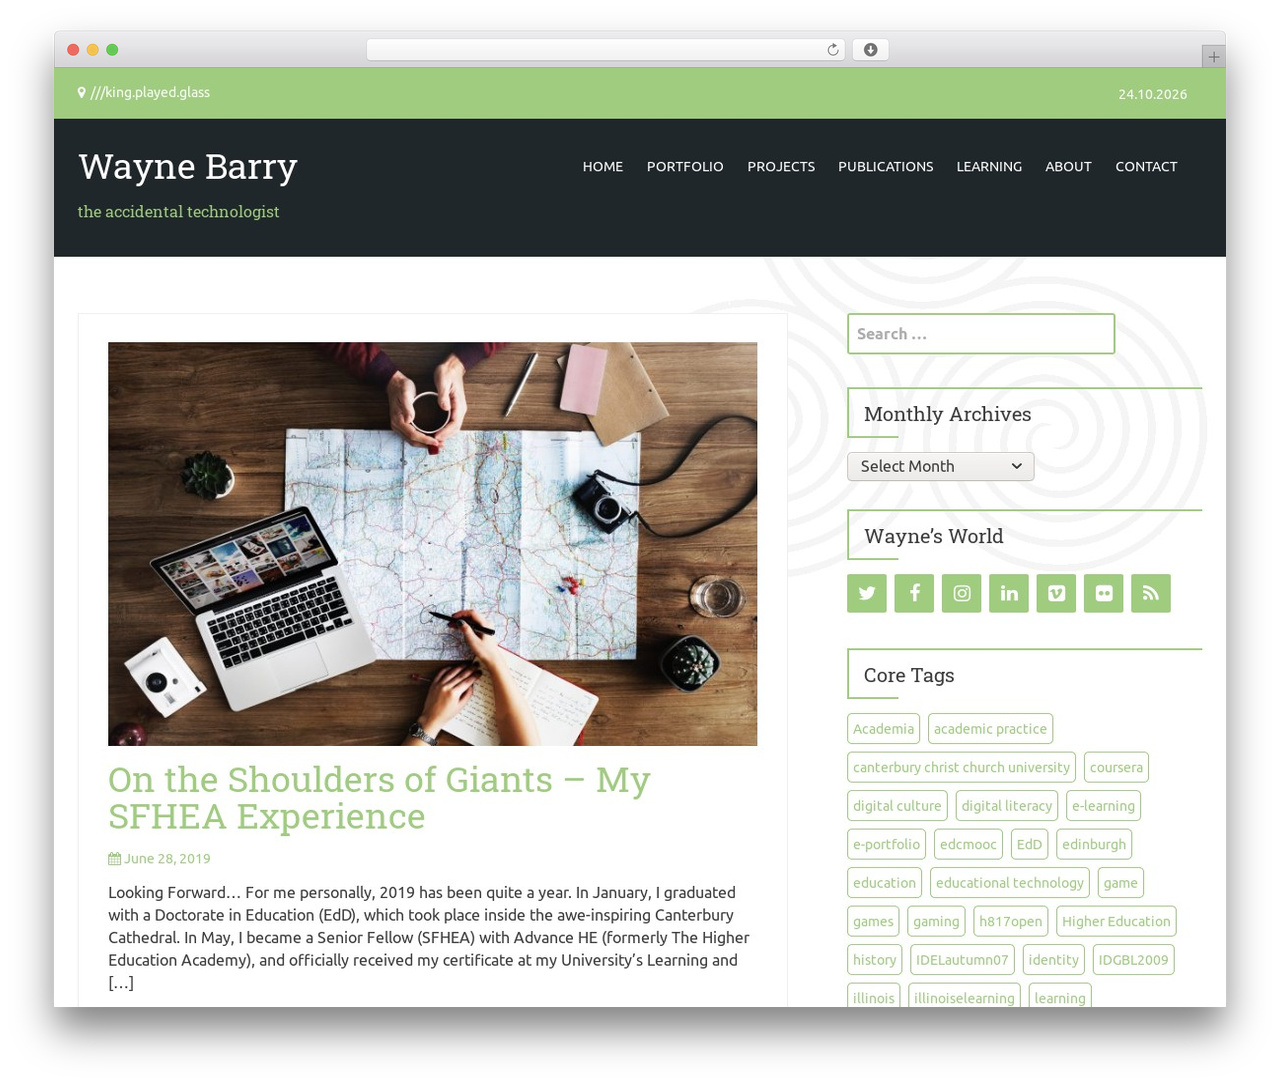Open the Facebook social icon
The width and height of the screenshot is (1280, 1084).
click(x=914, y=593)
